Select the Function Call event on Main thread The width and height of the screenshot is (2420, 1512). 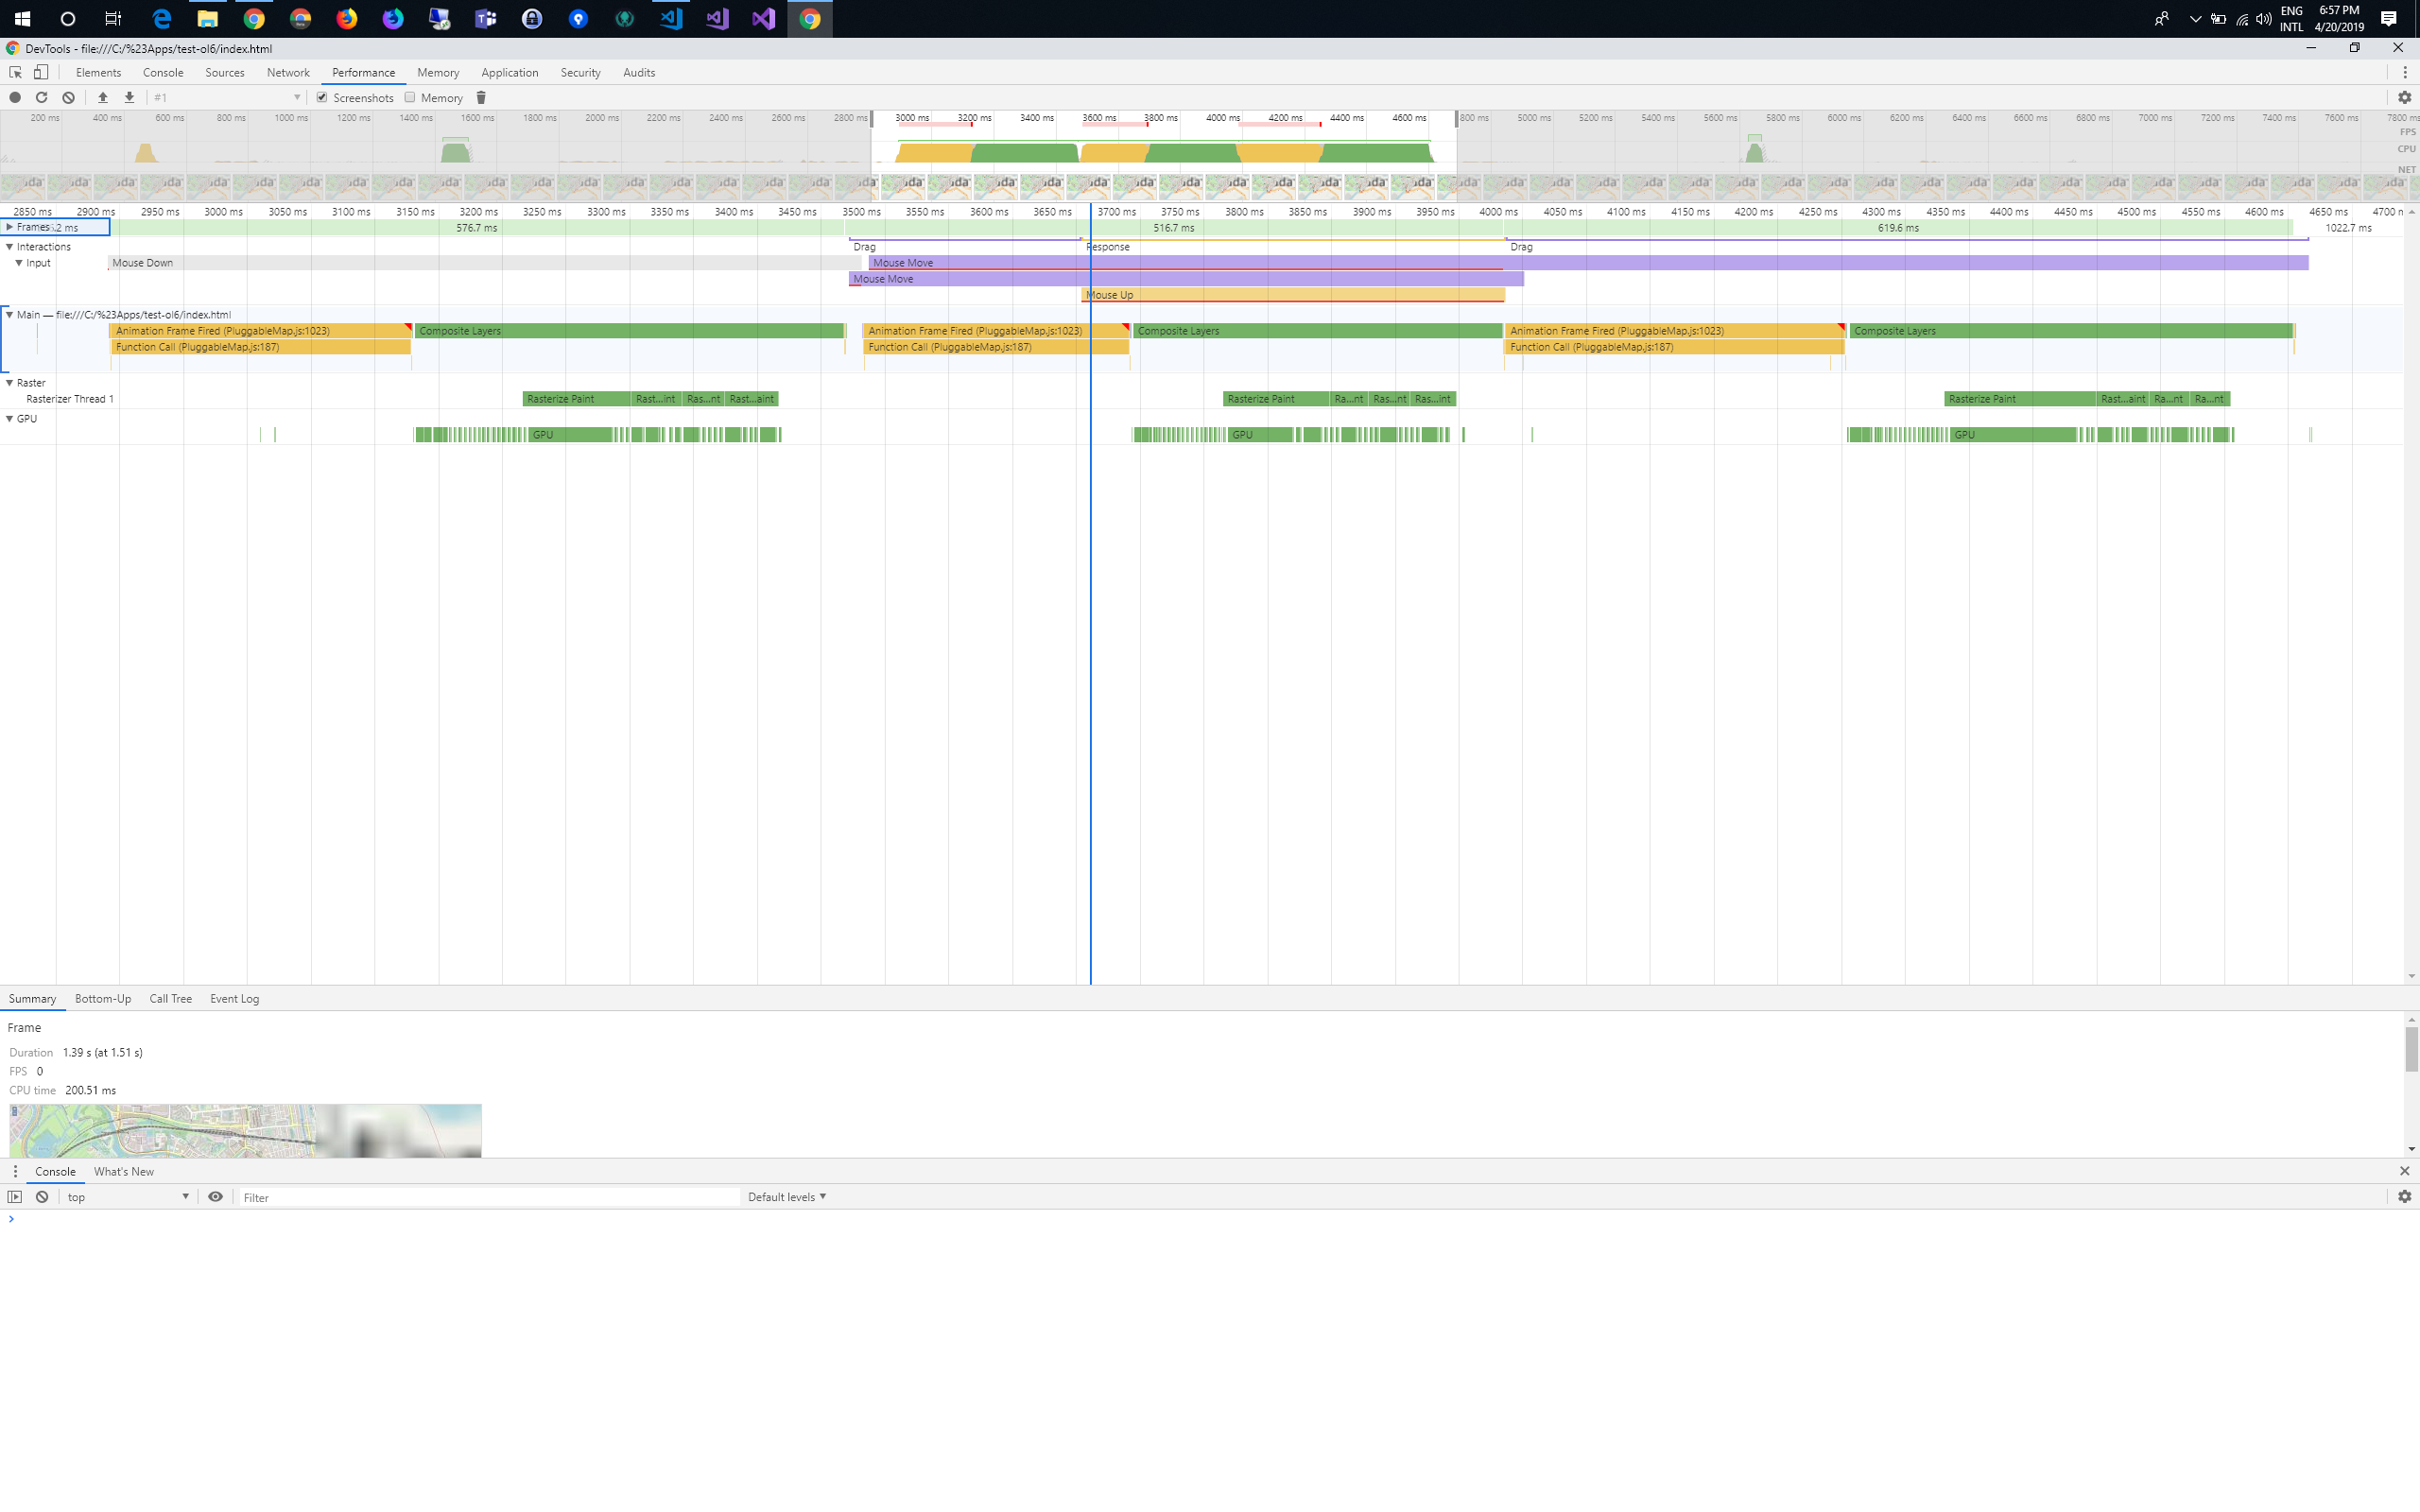coord(260,347)
